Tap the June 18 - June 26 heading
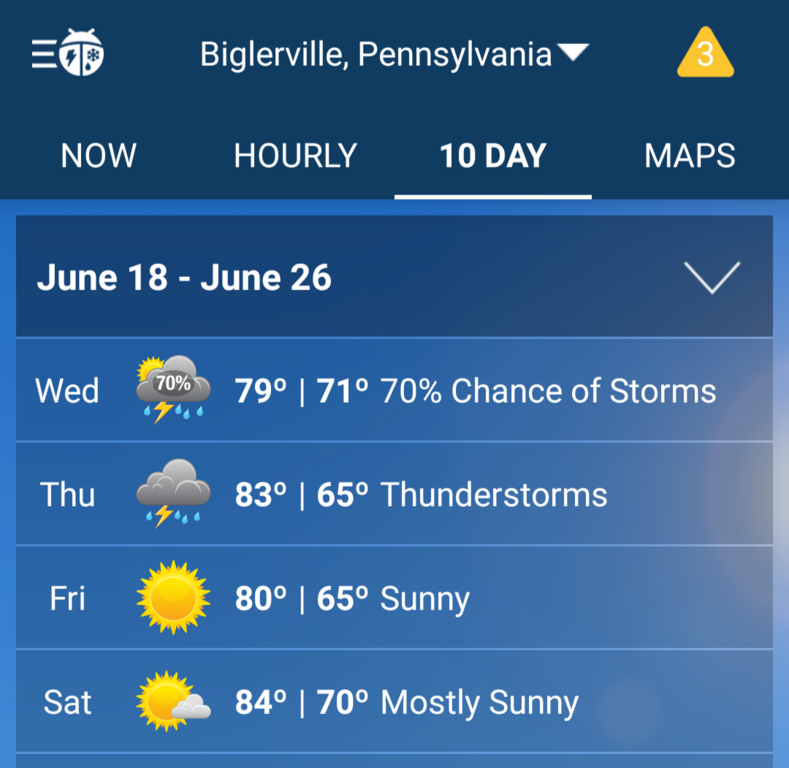Viewport: 789px width, 768px height. pos(184,277)
